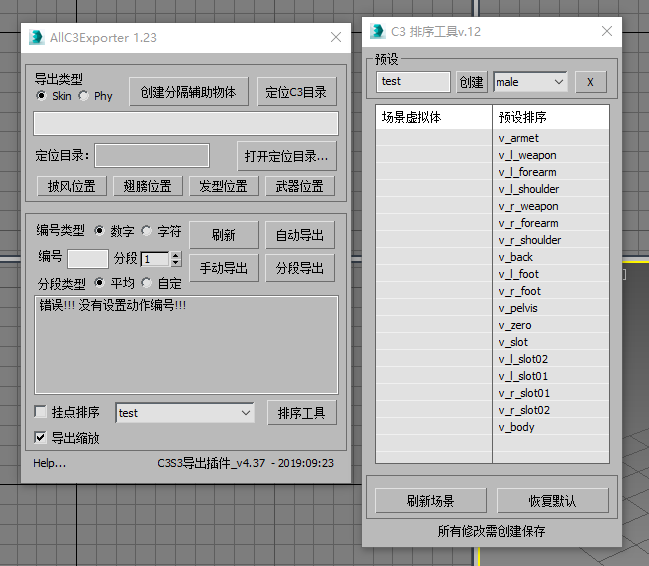The image size is (649, 566).
Task: Select v_r_slot01 row
Action: [550, 393]
